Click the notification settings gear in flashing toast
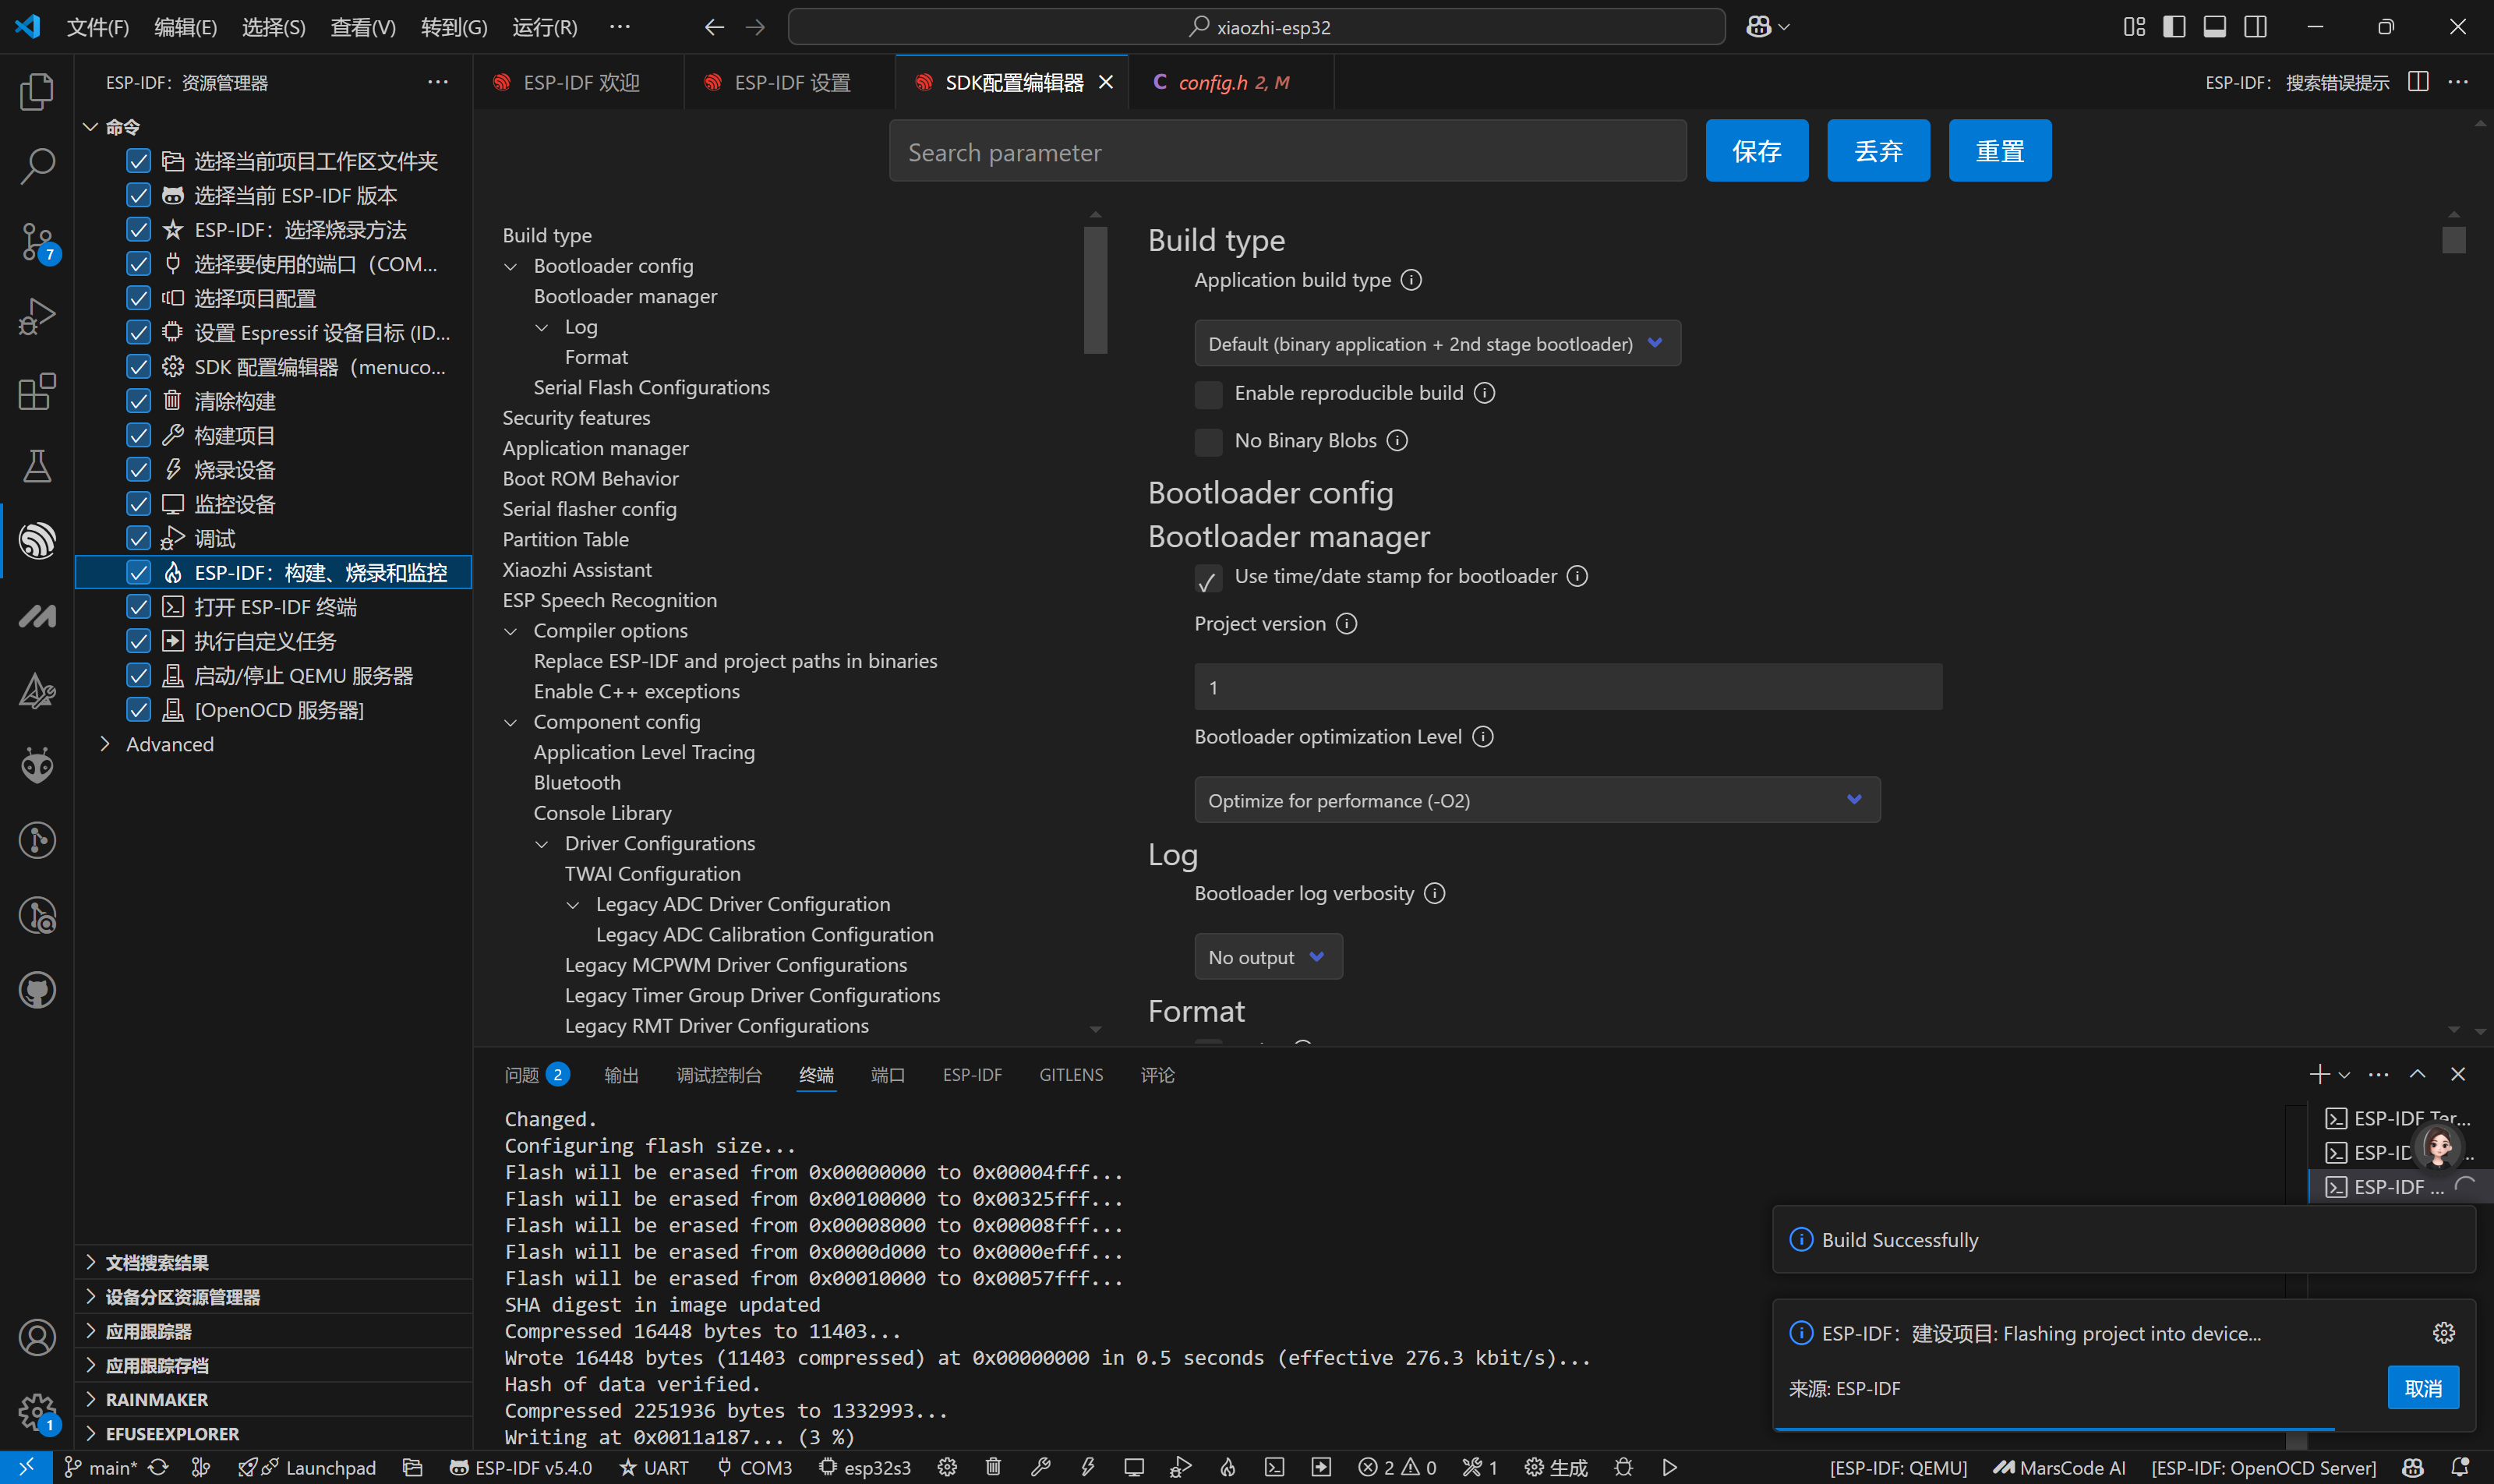Screen dimensions: 2494x1484 pyautogui.click(x=2443, y=1333)
